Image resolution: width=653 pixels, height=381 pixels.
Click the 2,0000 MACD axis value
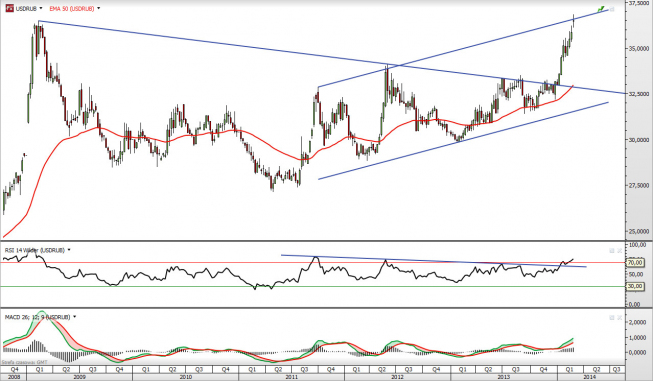coord(637,323)
